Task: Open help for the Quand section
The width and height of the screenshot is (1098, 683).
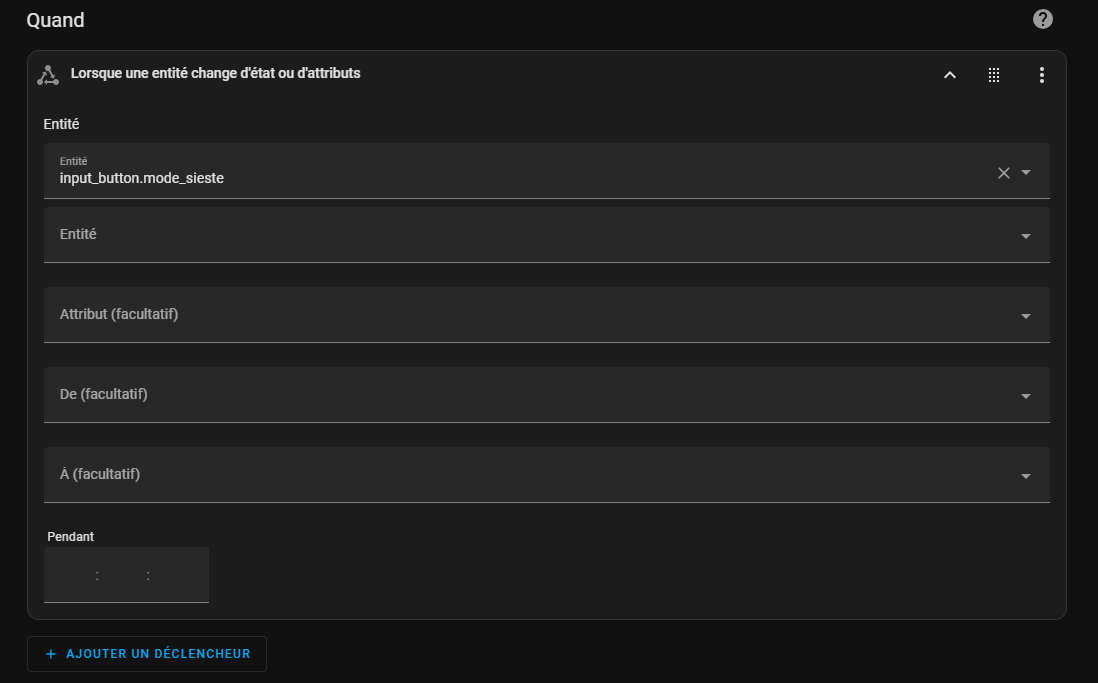Action: (1043, 20)
